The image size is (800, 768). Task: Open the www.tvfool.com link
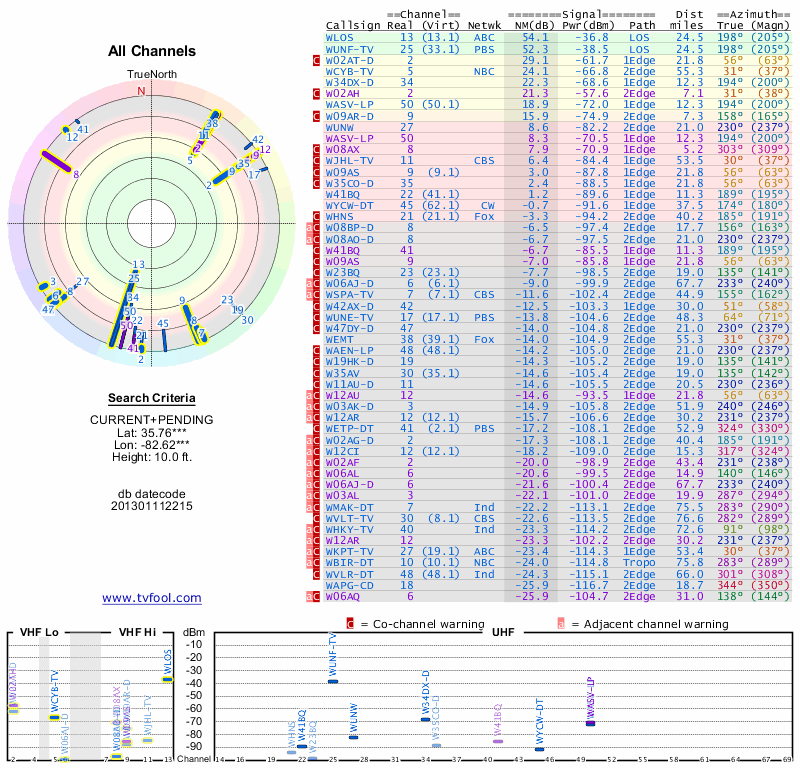point(152,598)
